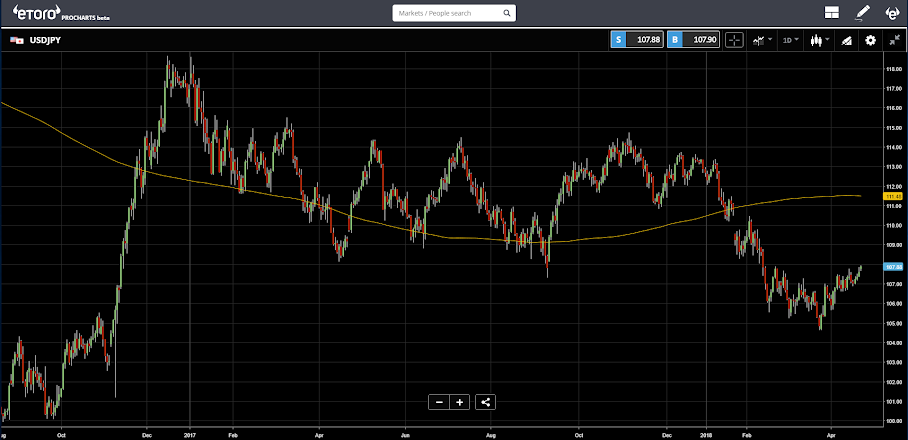Open chart settings gear
The width and height of the screenshot is (908, 440).
click(x=870, y=40)
